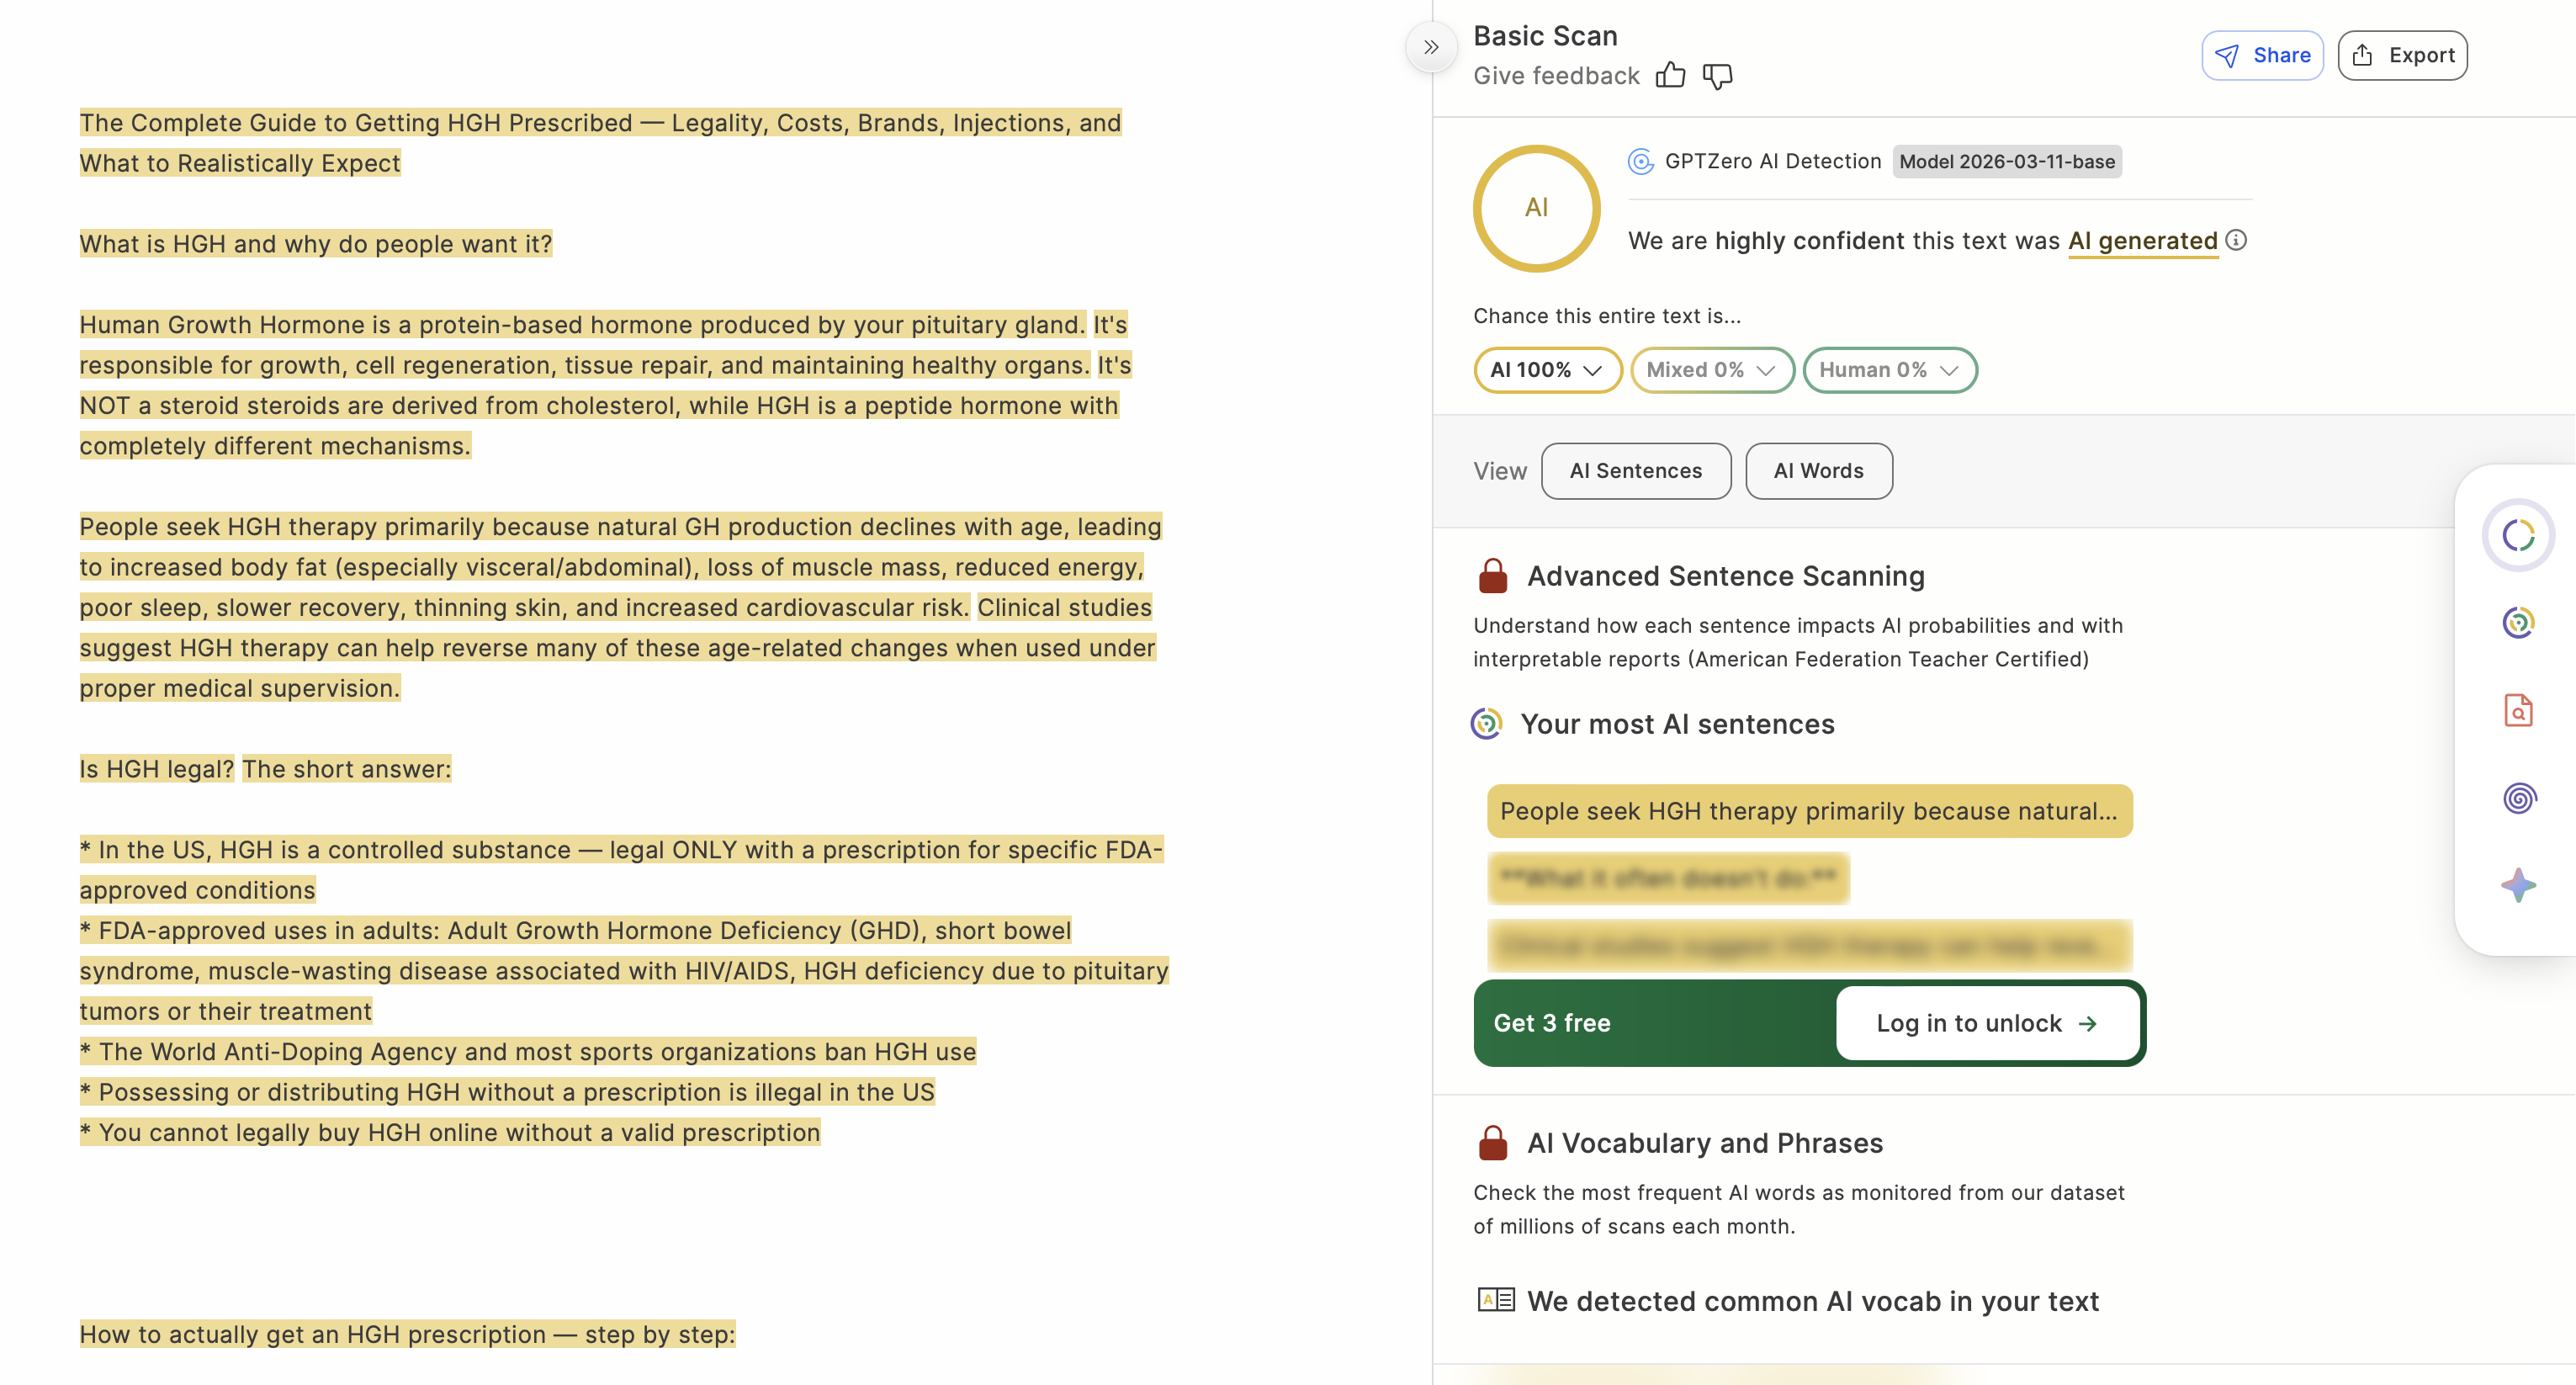
Task: Click Log in to unlock
Action: click(x=1987, y=1023)
